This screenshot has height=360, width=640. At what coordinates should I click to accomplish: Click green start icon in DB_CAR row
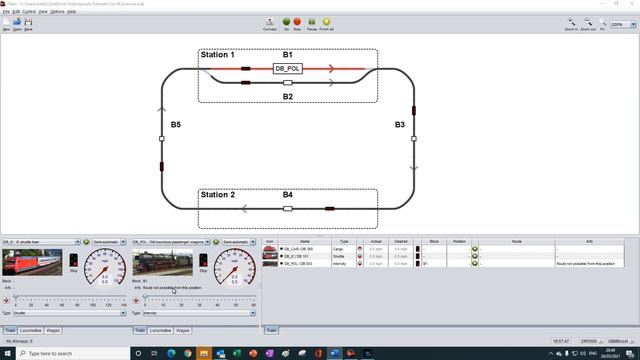click(x=475, y=249)
